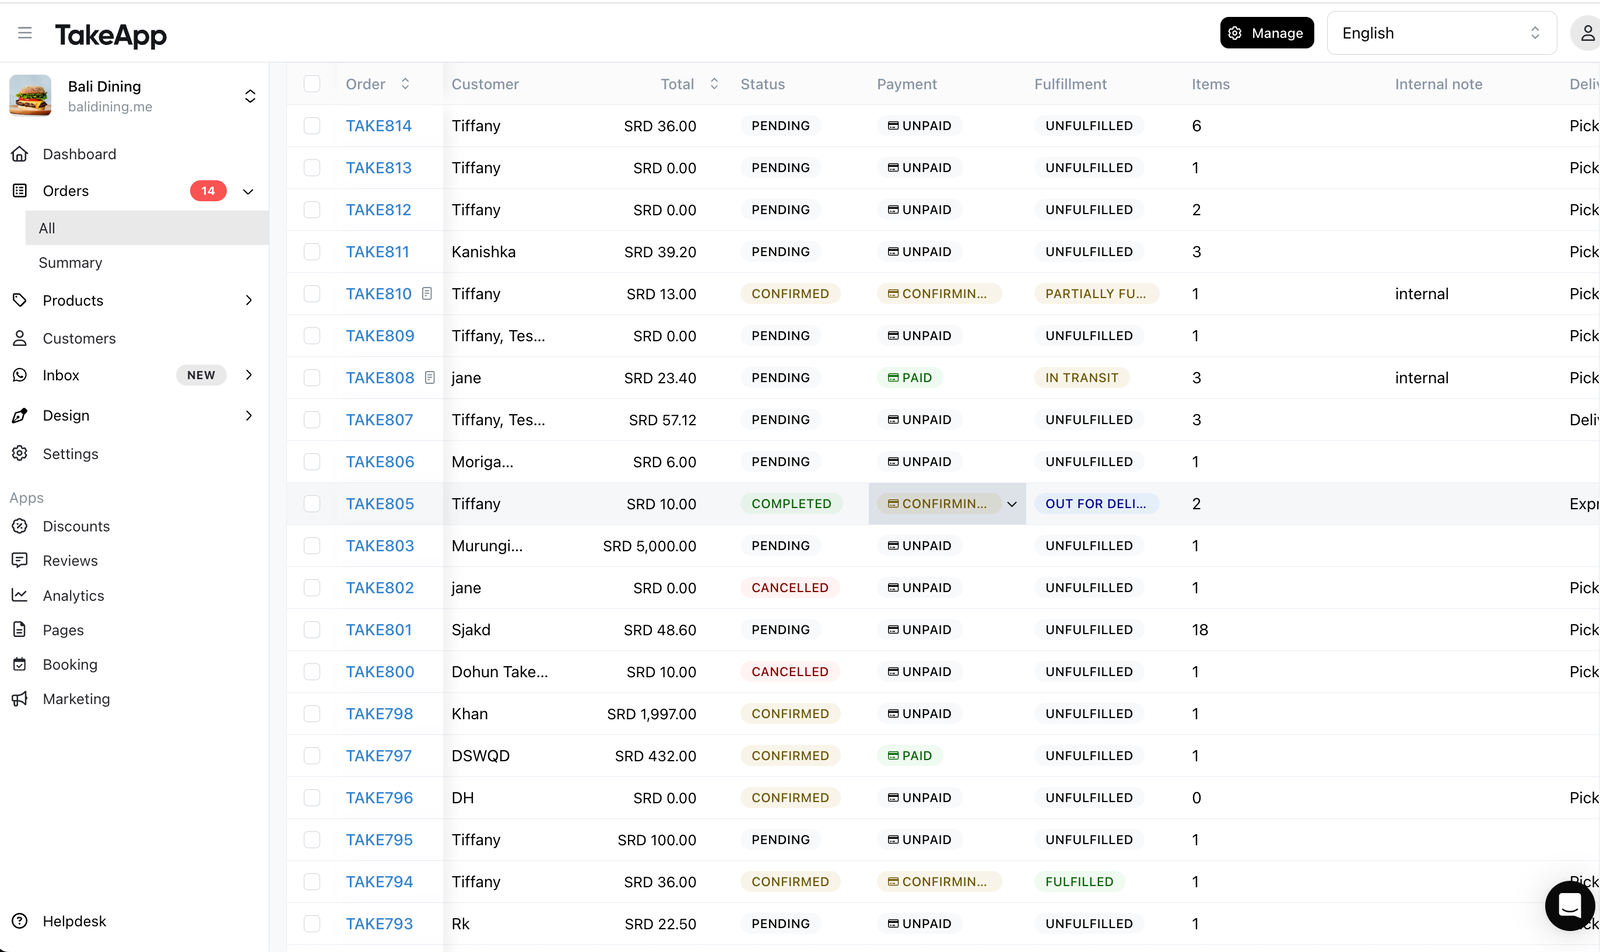
Task: Click the user profile avatar icon
Action: (1586, 33)
